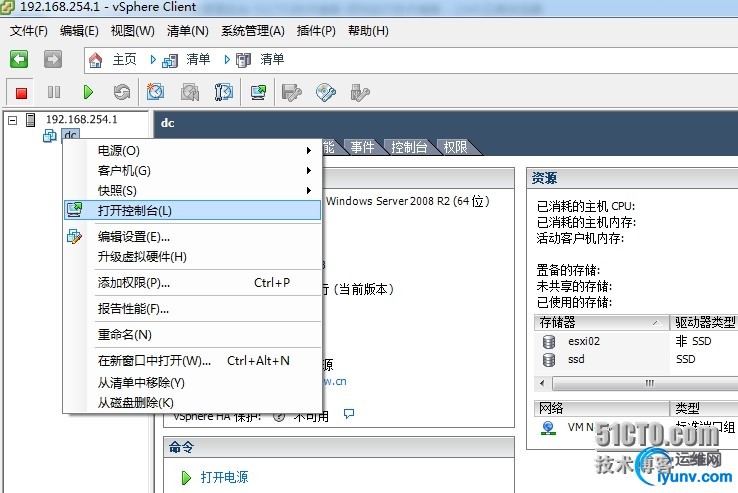The height and width of the screenshot is (493, 738).
Task: Click the forward navigation arrow
Action: pyautogui.click(x=53, y=59)
